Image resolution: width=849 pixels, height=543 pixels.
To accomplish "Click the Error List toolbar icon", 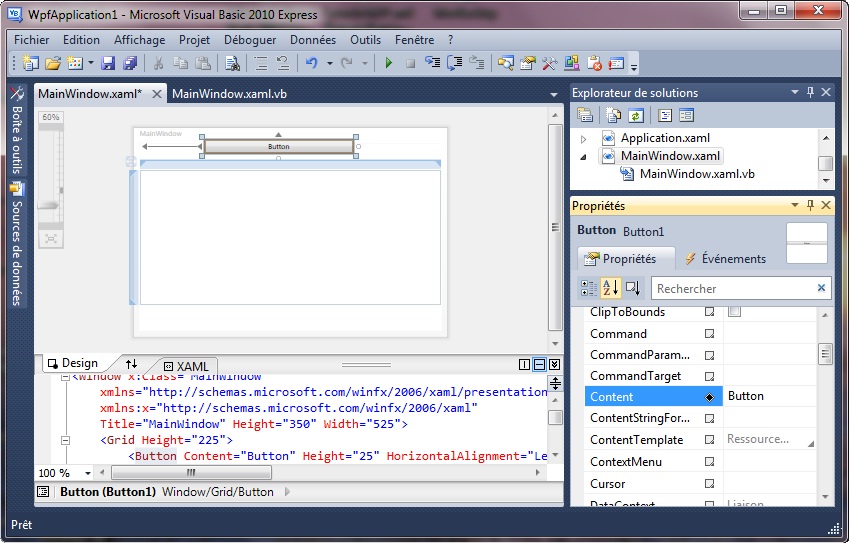I will click(595, 63).
